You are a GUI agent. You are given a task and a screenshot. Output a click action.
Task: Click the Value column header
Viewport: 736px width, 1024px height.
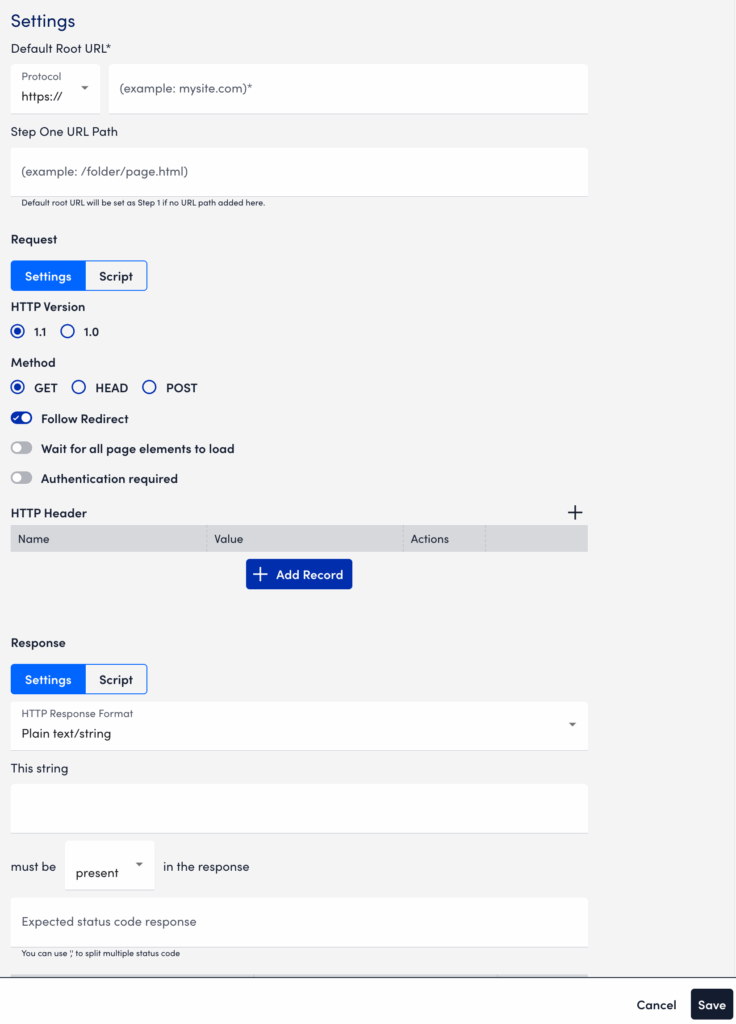(305, 539)
